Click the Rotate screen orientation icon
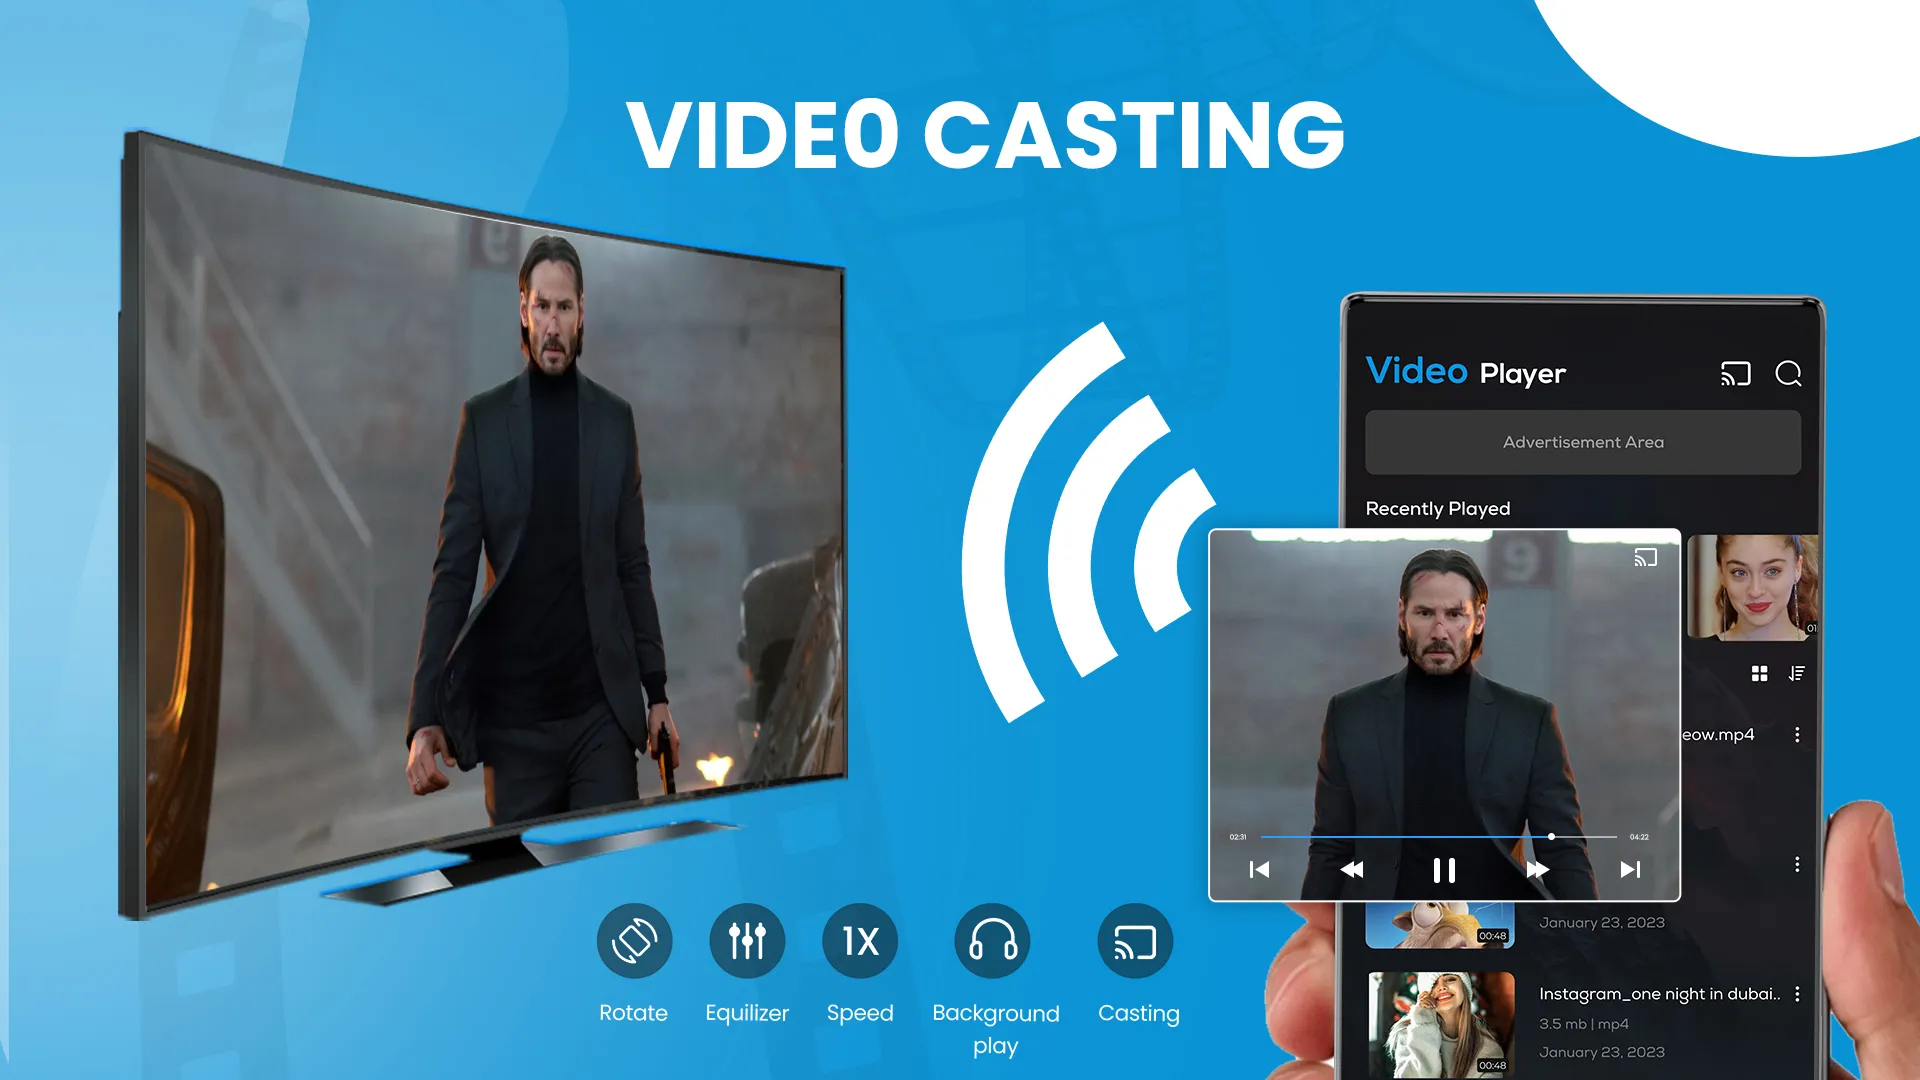 (632, 942)
